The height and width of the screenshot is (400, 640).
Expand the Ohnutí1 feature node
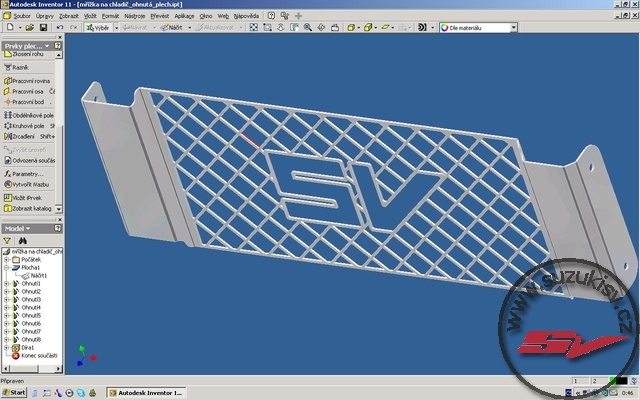(6, 284)
